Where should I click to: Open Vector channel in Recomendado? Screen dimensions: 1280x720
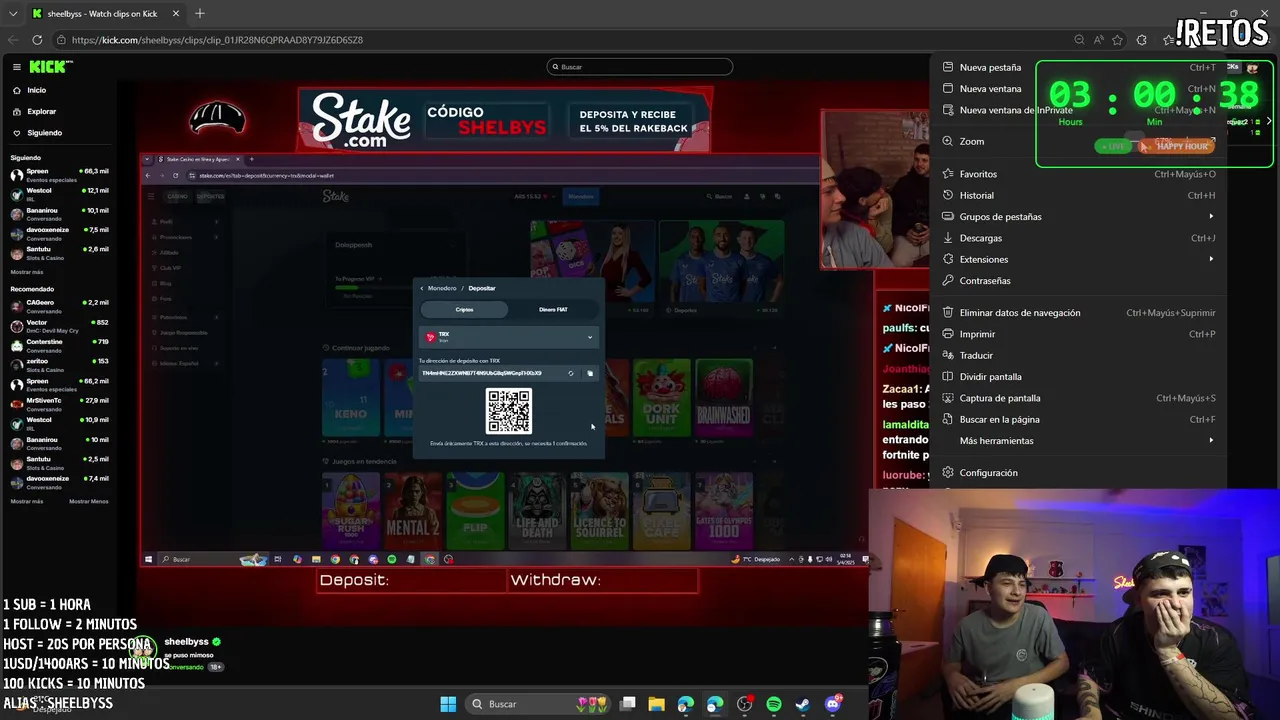pos(60,326)
